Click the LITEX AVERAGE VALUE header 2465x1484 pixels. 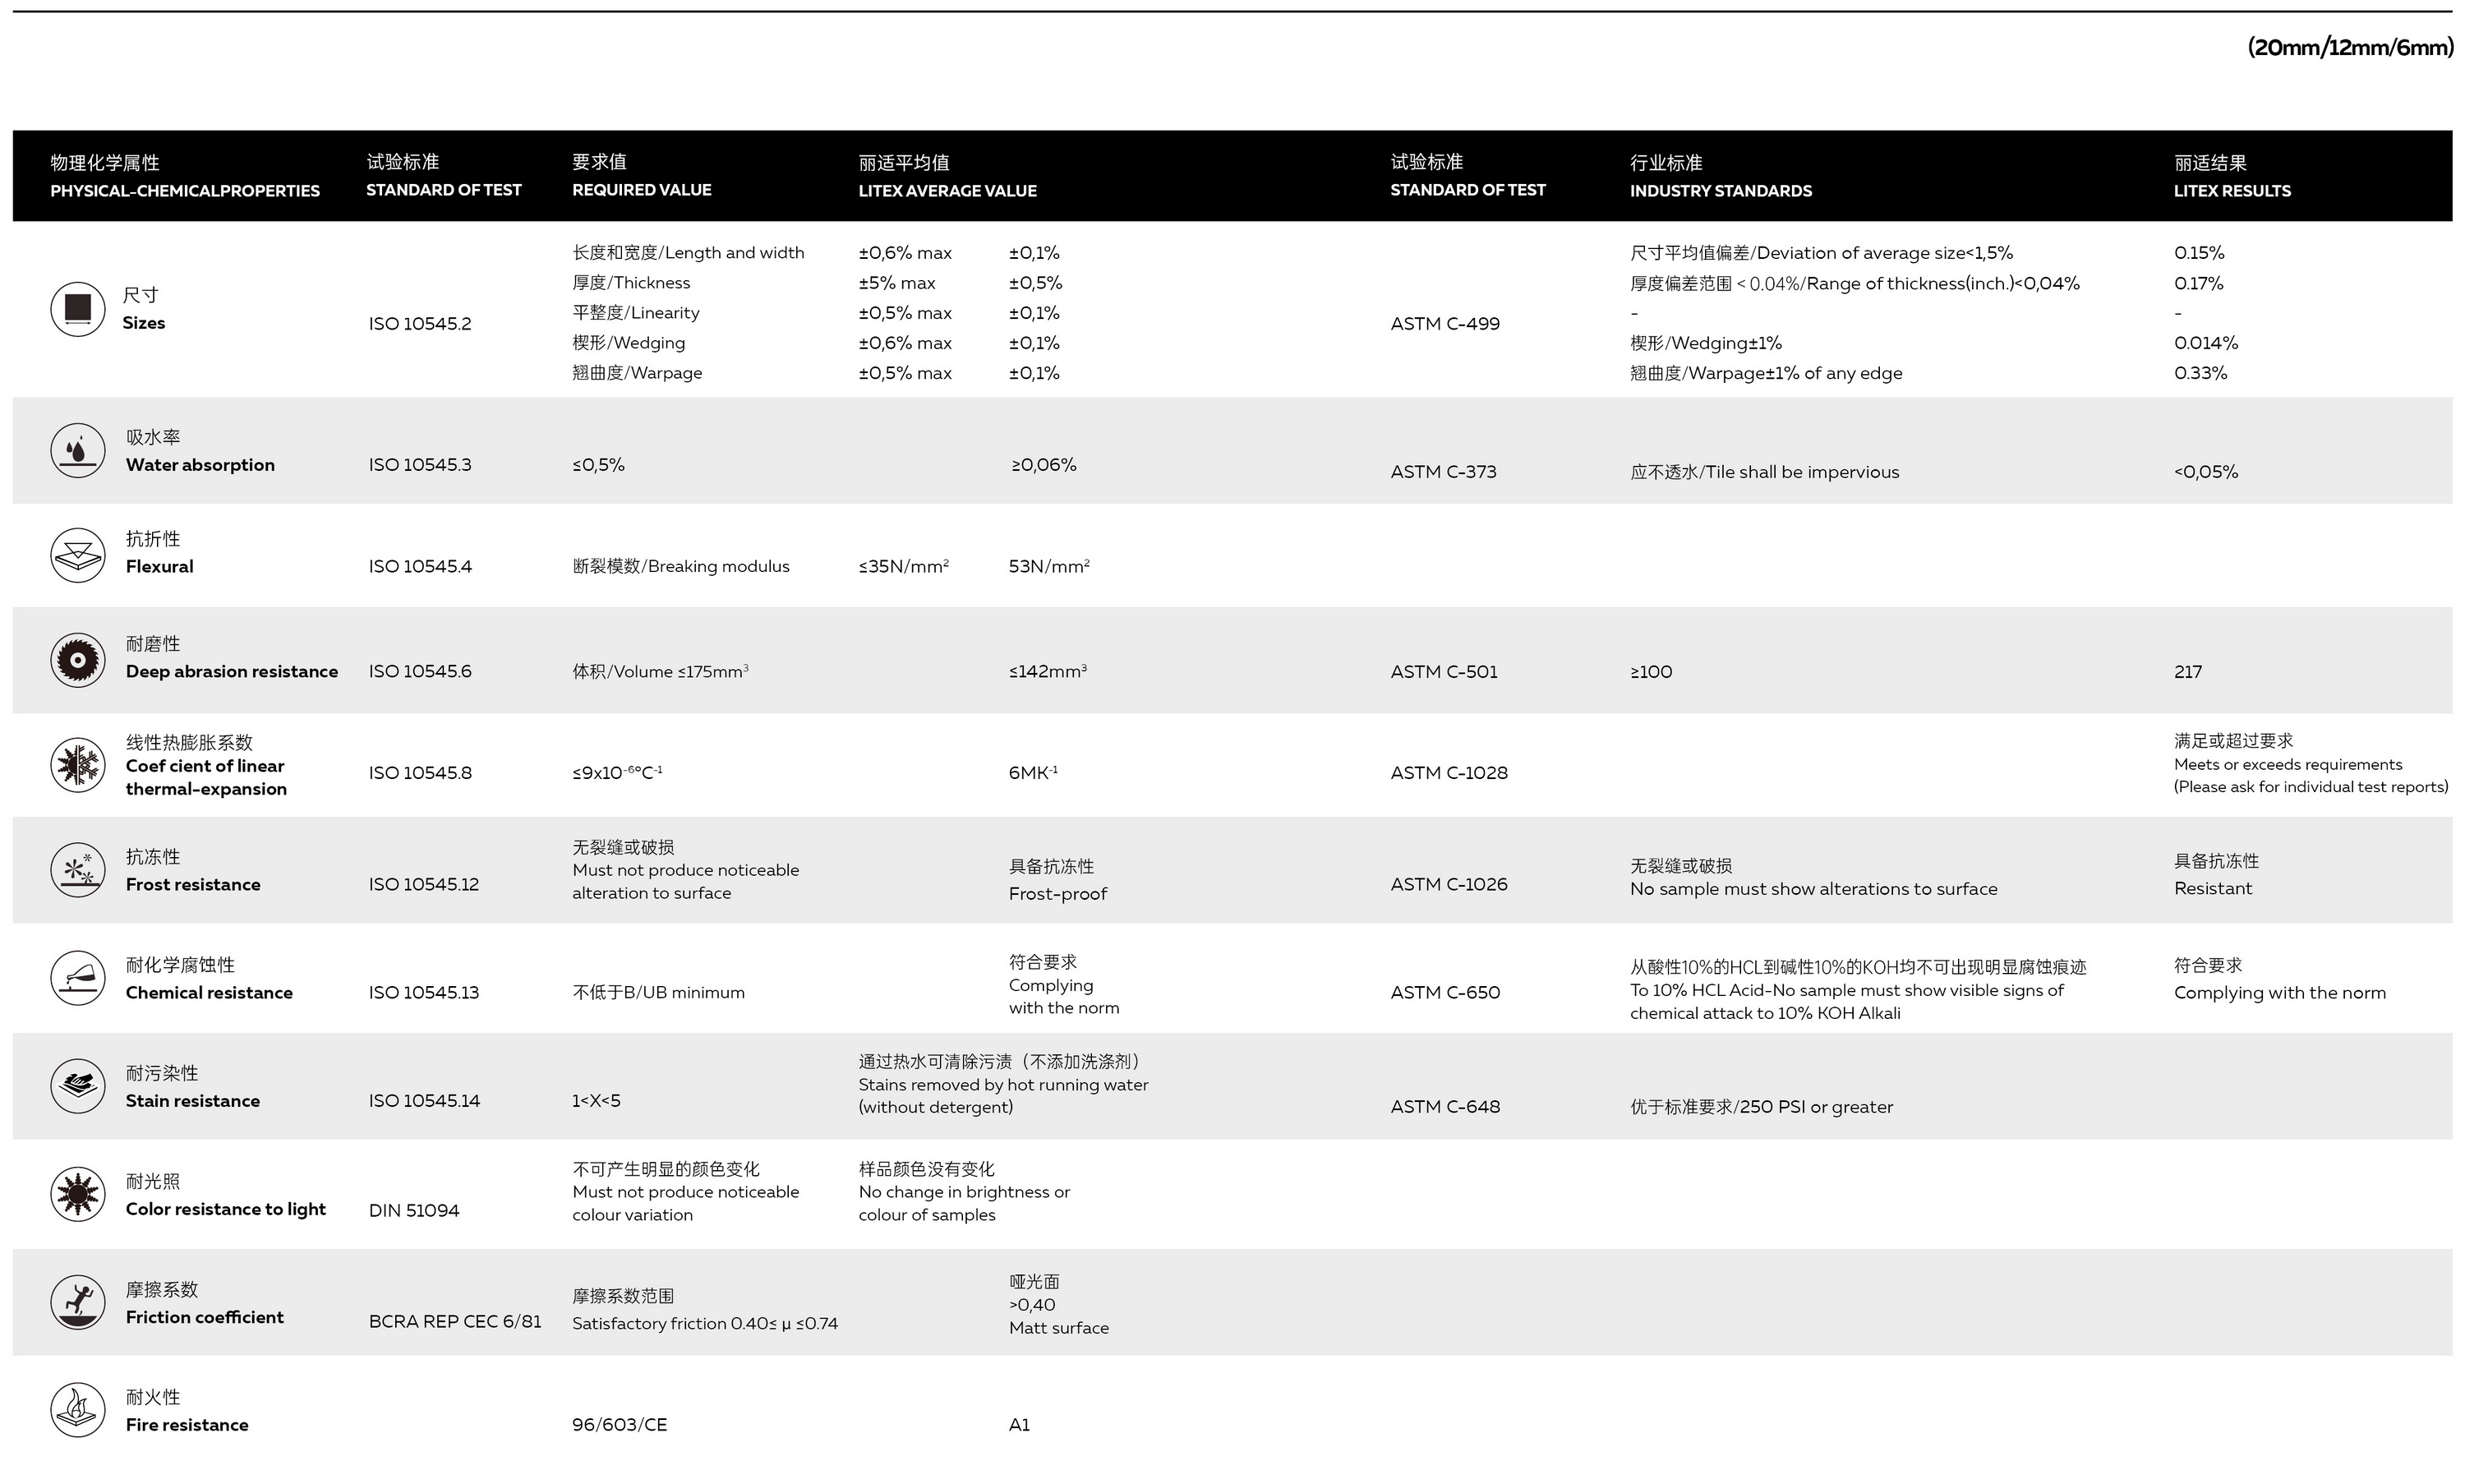point(947,191)
